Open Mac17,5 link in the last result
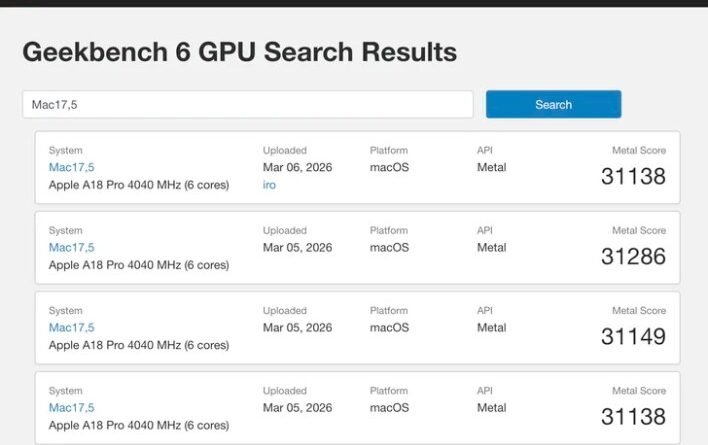Screen dimensions: 708x445 (71, 407)
